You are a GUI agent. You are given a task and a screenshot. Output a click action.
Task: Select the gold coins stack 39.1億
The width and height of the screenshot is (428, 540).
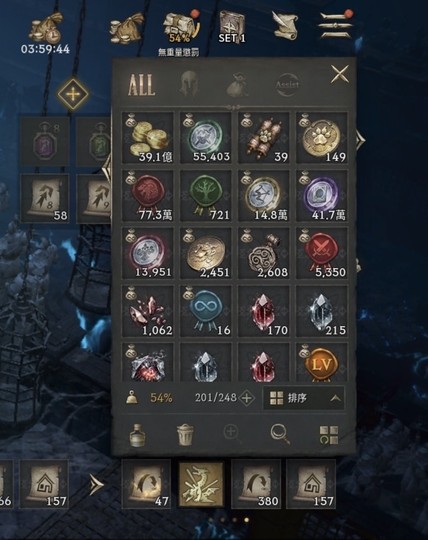pyautogui.click(x=148, y=138)
